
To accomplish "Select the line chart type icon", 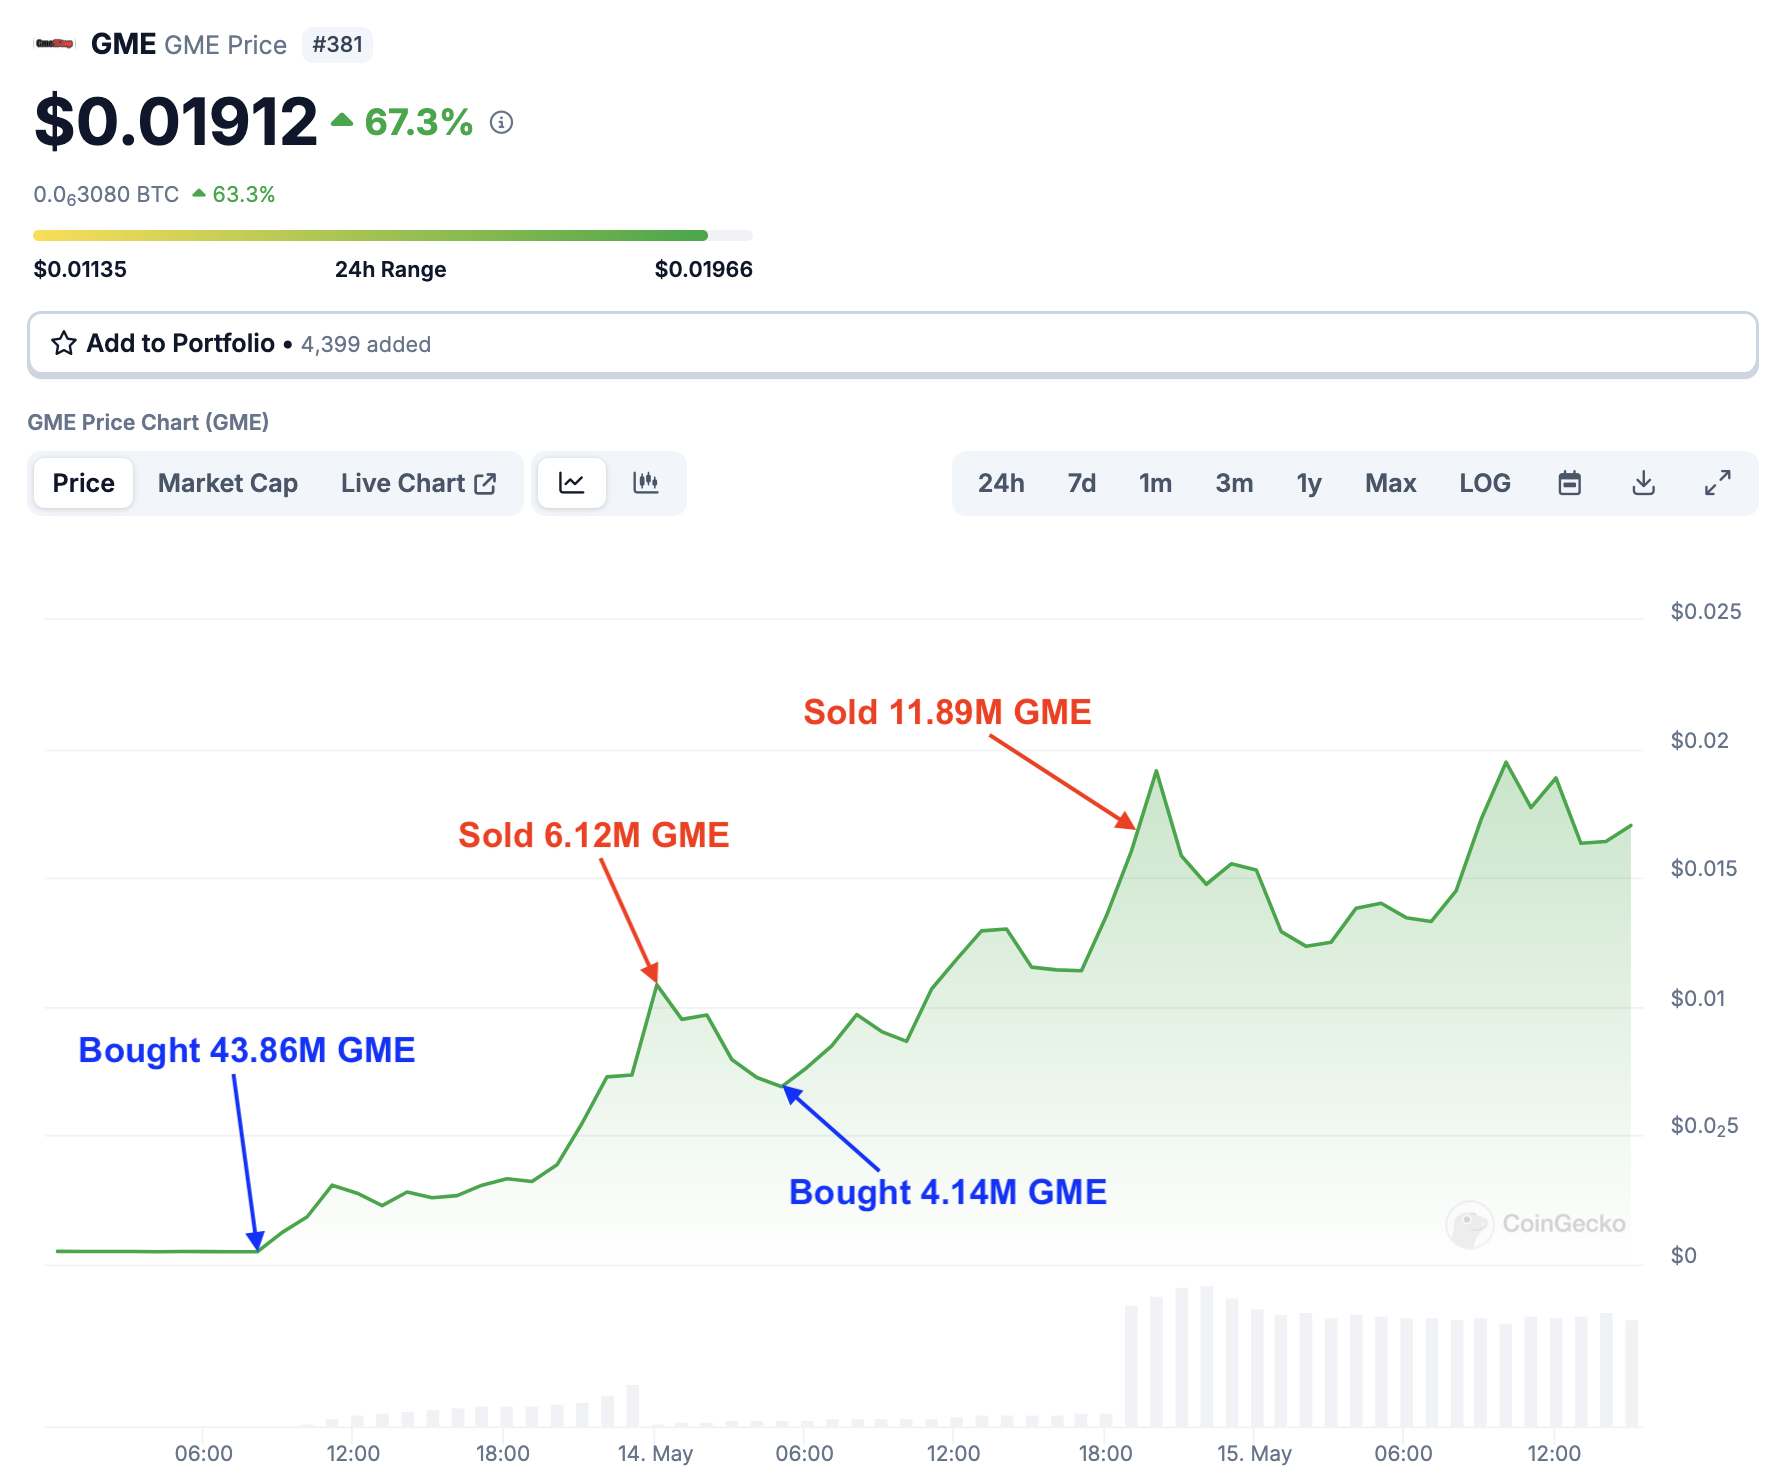I will click(571, 483).
